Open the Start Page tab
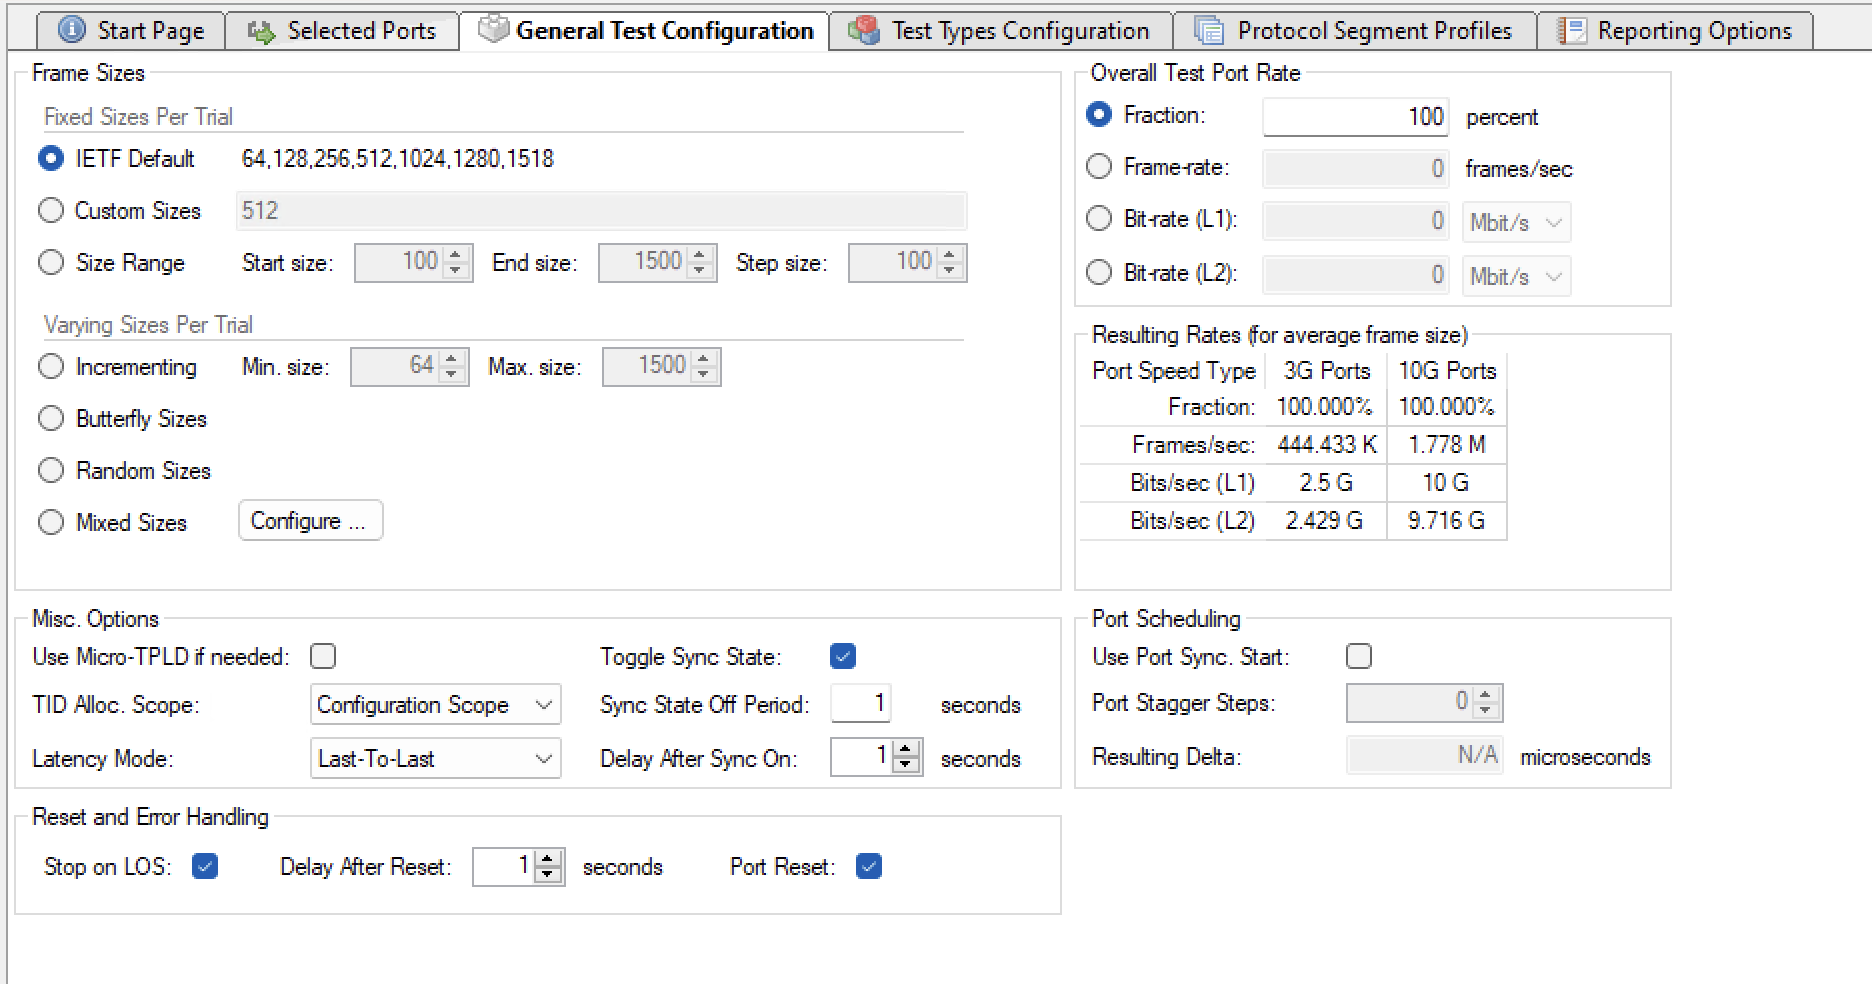This screenshot has height=984, width=1872. coord(131,31)
